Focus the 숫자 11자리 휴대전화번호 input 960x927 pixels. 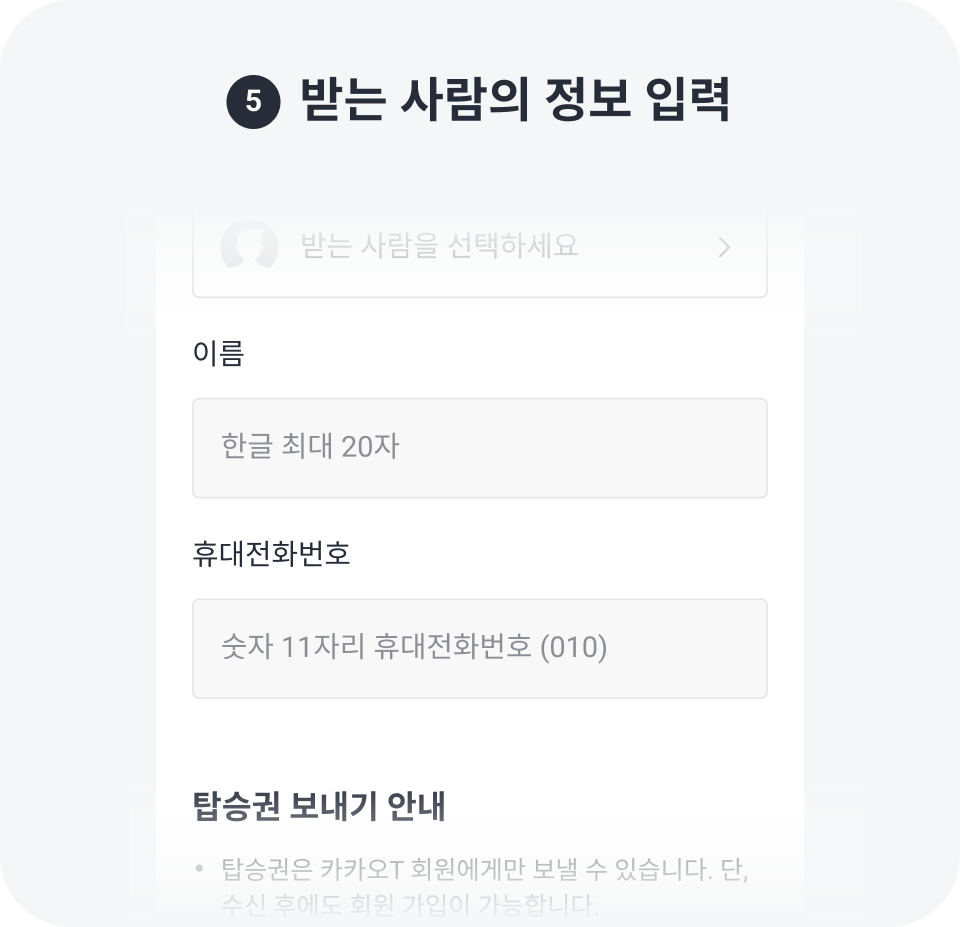click(x=480, y=649)
